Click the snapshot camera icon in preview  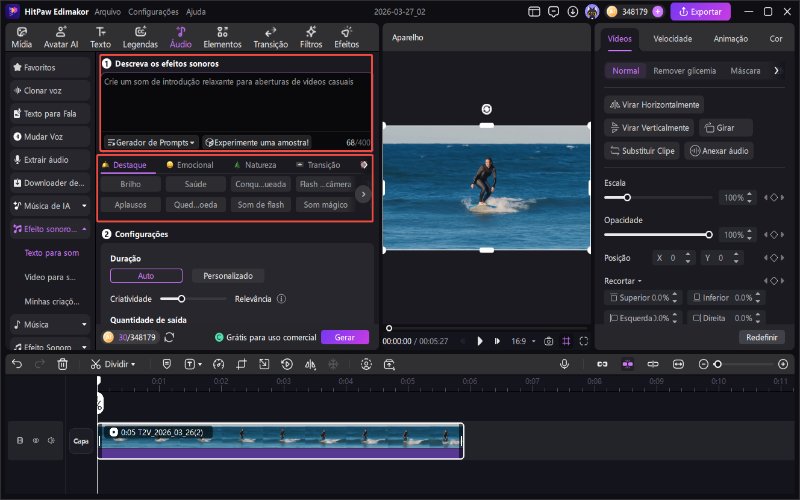(548, 341)
